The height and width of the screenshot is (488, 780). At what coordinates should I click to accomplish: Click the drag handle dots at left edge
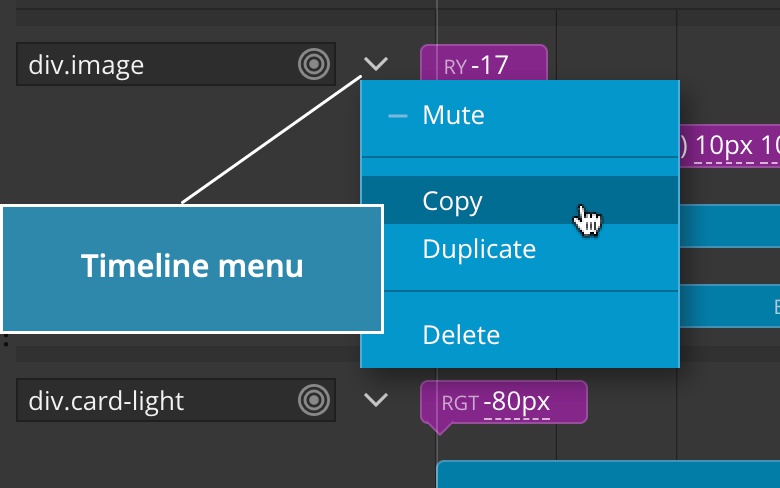(6, 340)
